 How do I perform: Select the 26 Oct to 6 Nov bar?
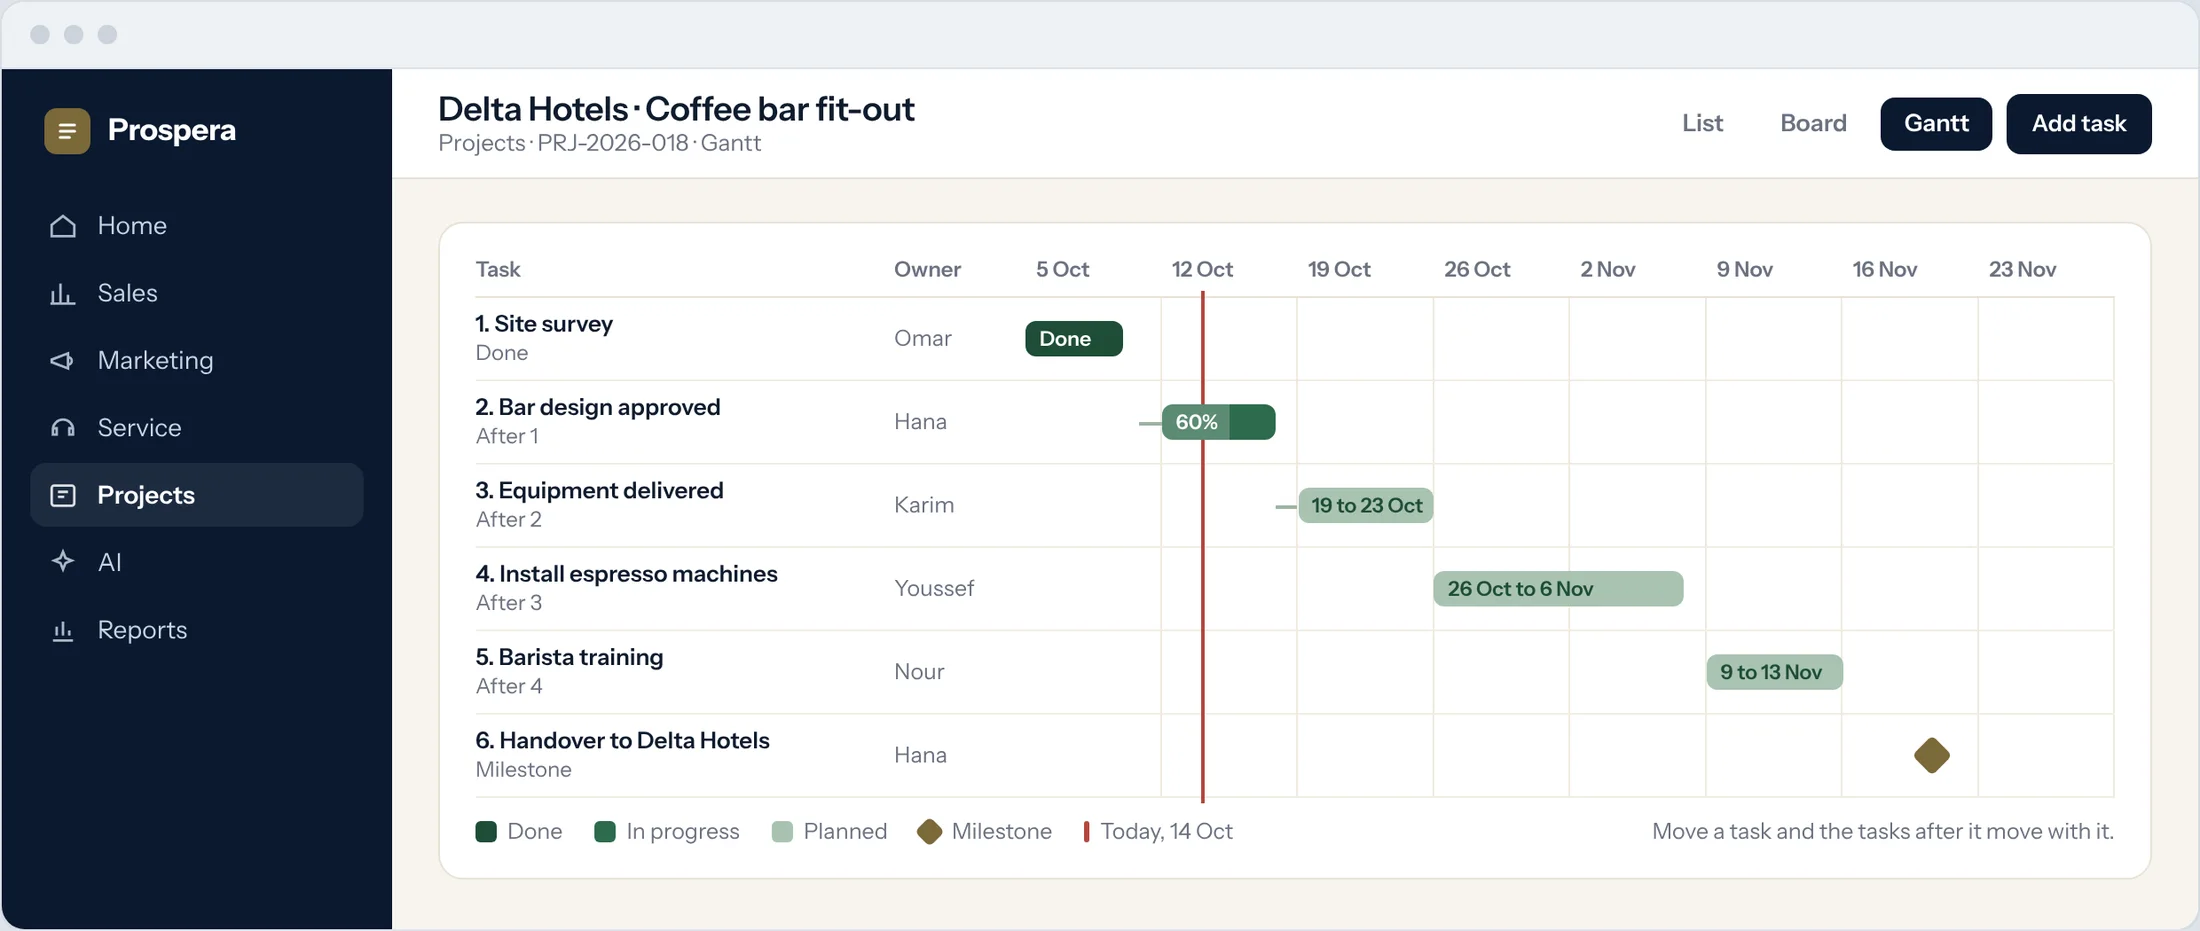(x=1558, y=589)
